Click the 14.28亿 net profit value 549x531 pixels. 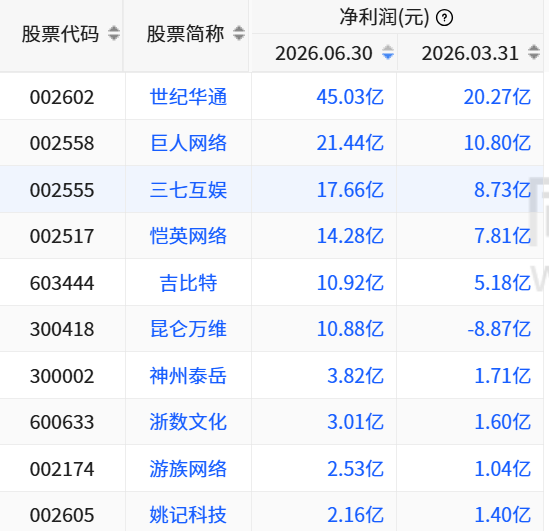click(350, 236)
